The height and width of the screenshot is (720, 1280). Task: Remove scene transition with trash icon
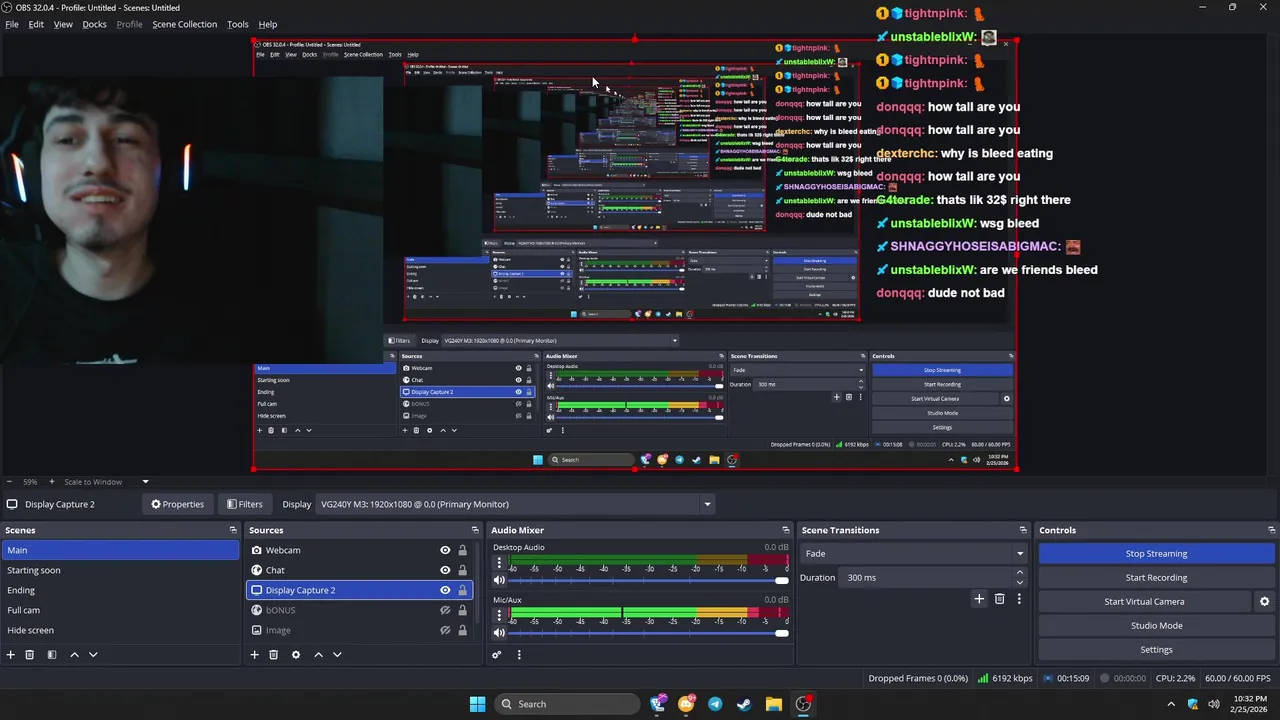pos(999,598)
